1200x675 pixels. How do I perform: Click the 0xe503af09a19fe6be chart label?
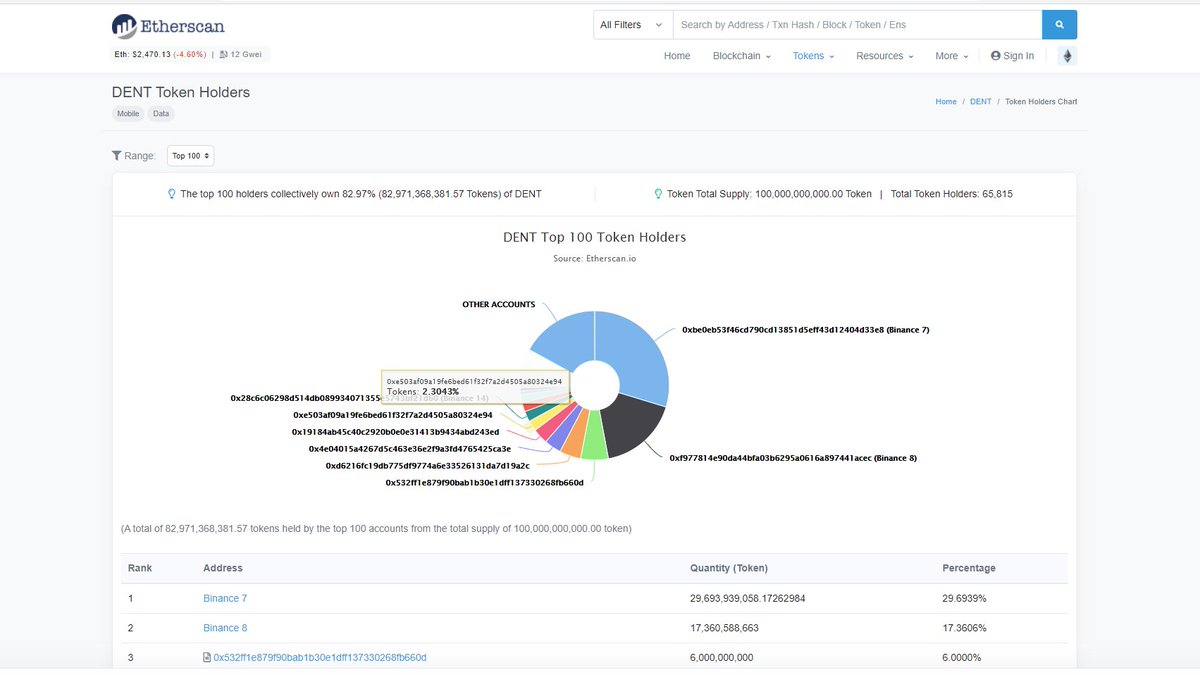point(392,415)
